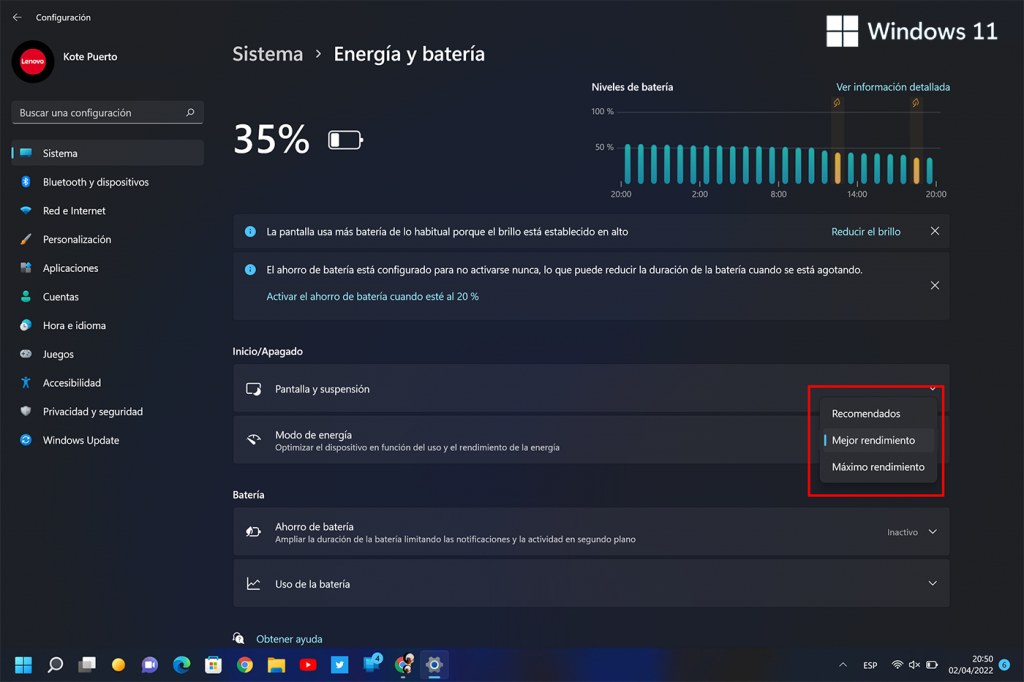
Task: Open the Kote Puerto account avatar
Action: (x=33, y=61)
